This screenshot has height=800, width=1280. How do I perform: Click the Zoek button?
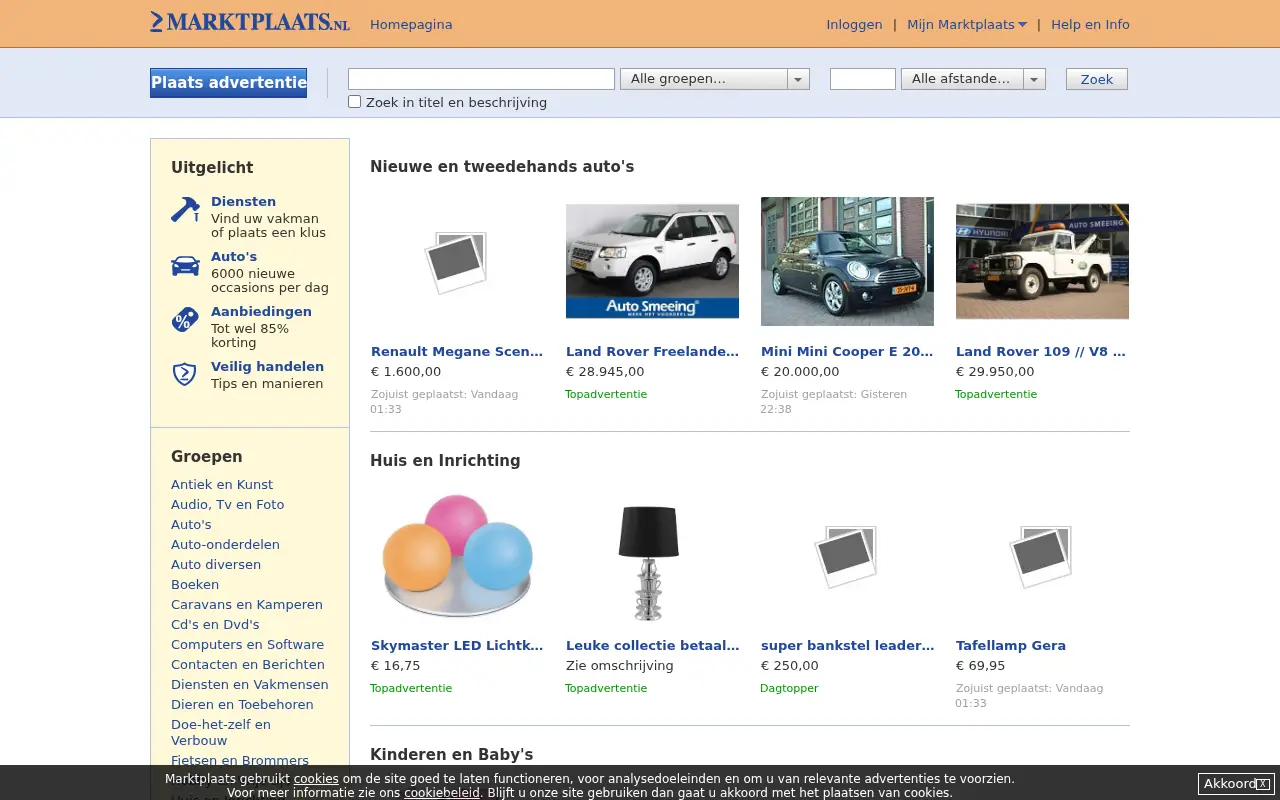point(1097,79)
